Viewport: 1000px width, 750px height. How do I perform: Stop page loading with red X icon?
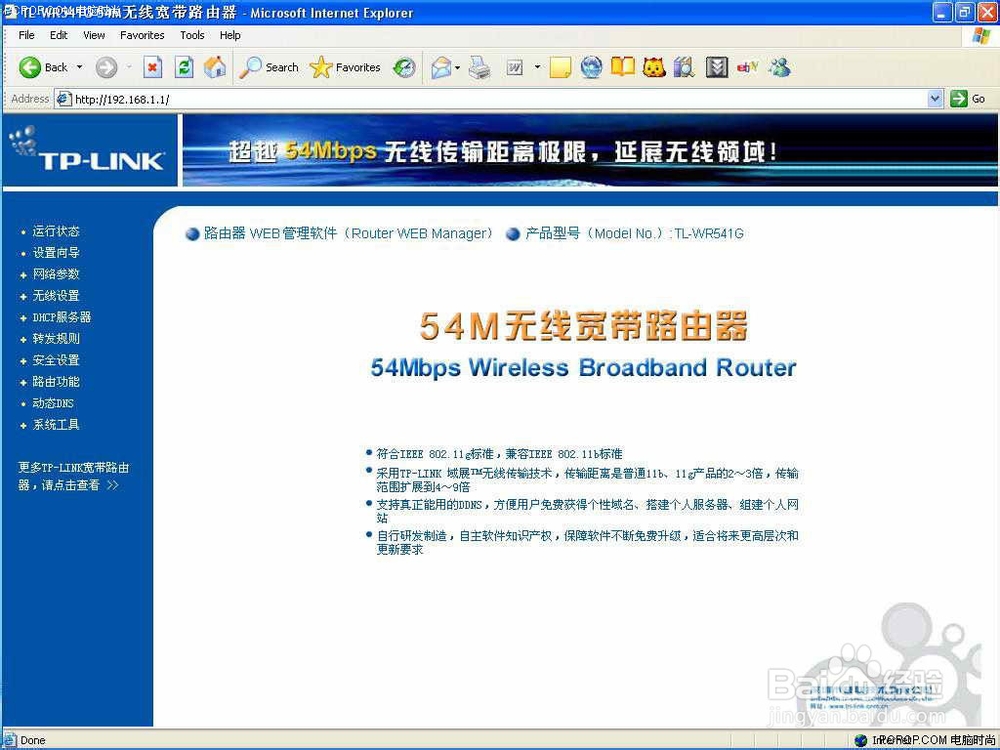[152, 67]
